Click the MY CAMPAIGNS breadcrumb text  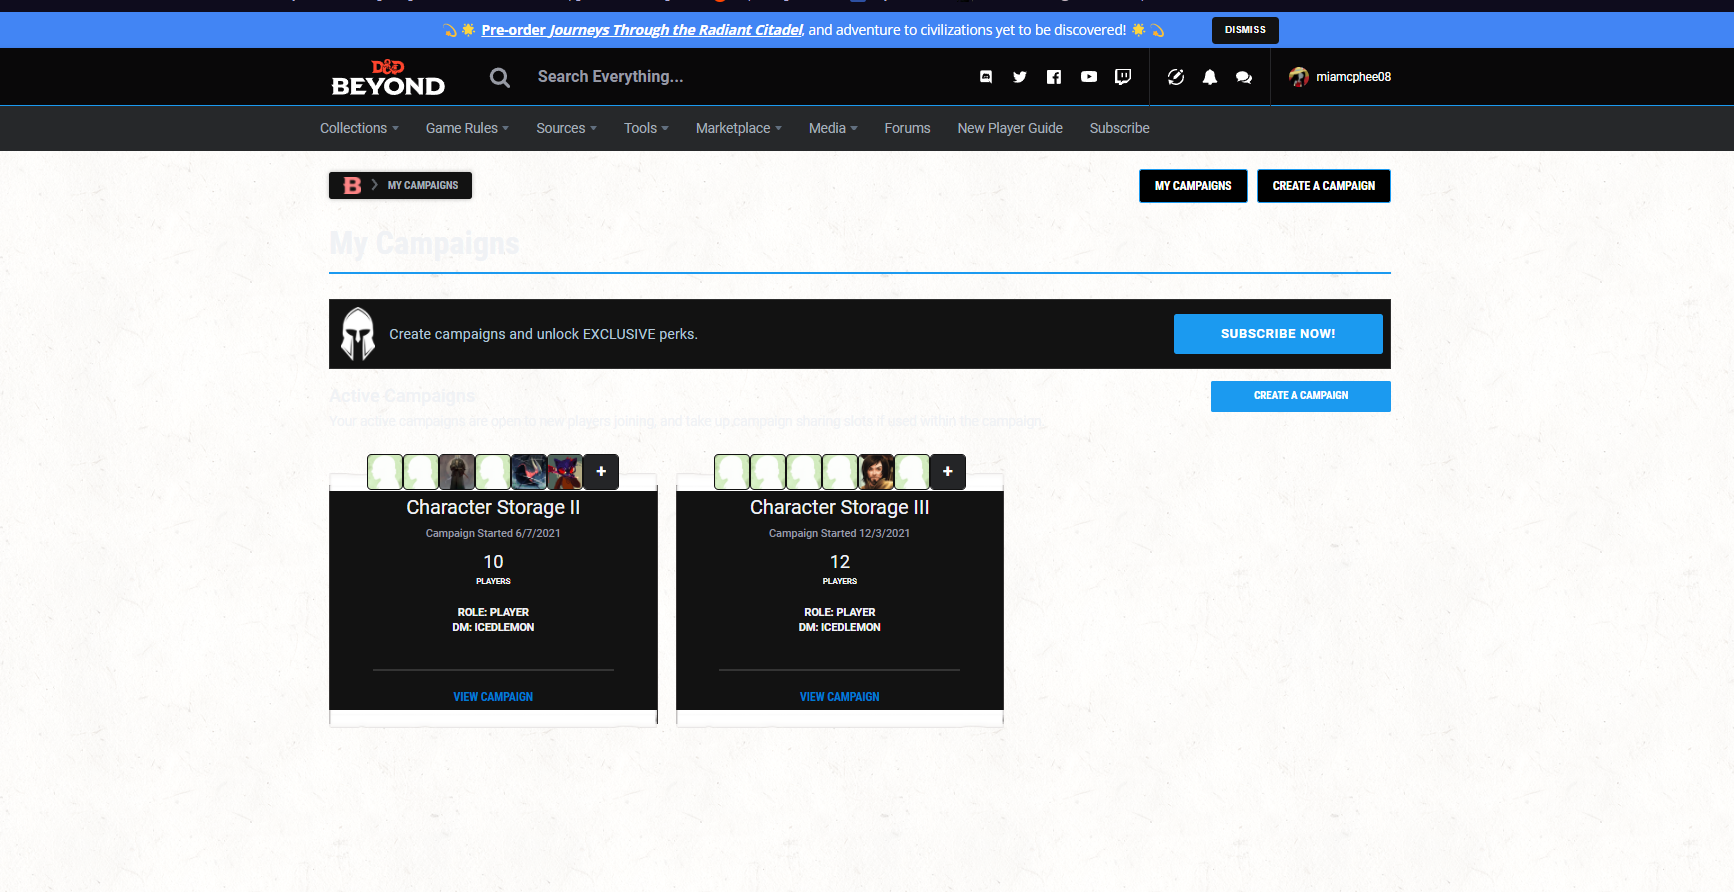click(423, 185)
